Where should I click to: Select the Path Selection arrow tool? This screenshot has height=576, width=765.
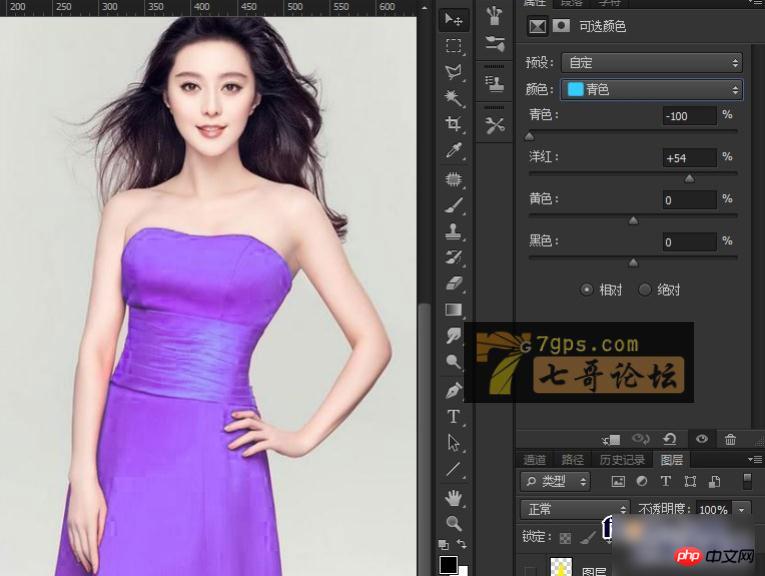[x=453, y=443]
